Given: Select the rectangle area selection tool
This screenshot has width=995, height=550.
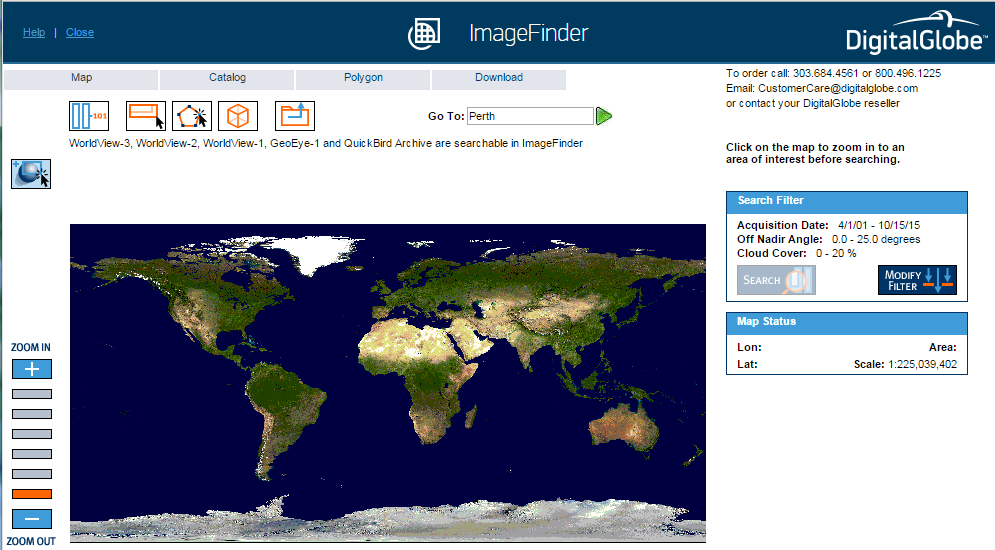Looking at the screenshot, I should pyautogui.click(x=145, y=116).
